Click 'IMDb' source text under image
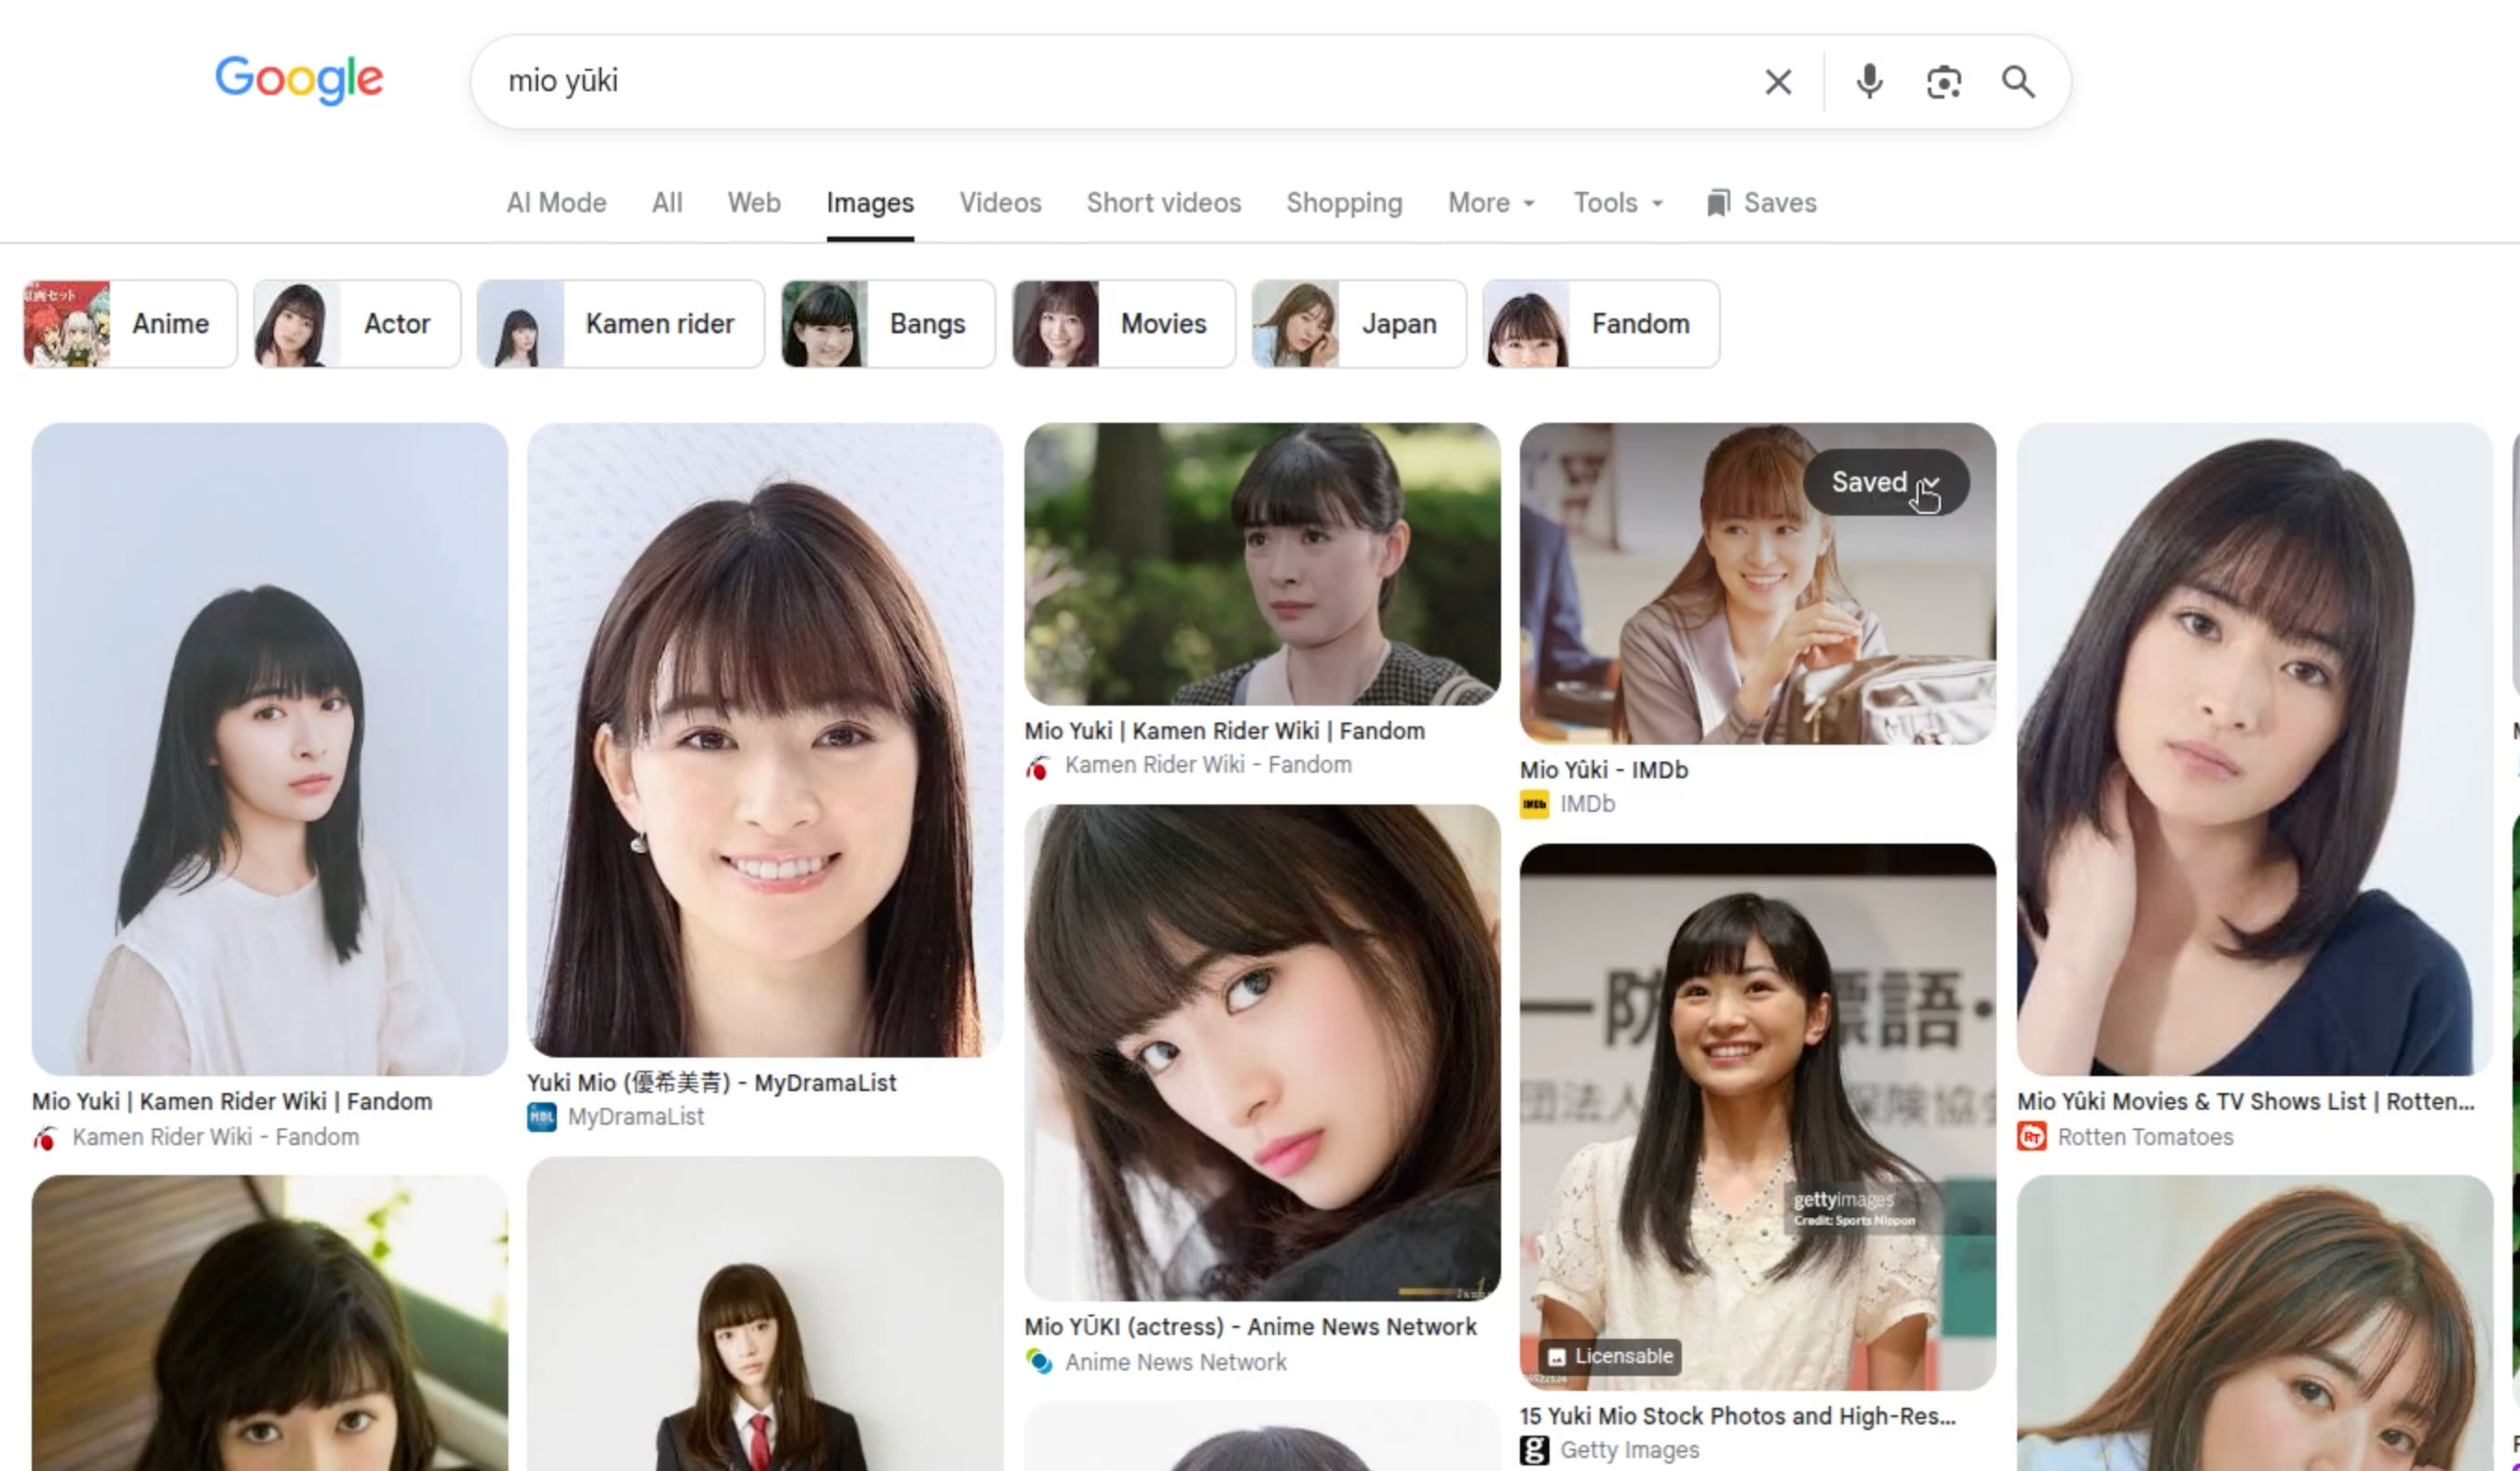 (1588, 804)
